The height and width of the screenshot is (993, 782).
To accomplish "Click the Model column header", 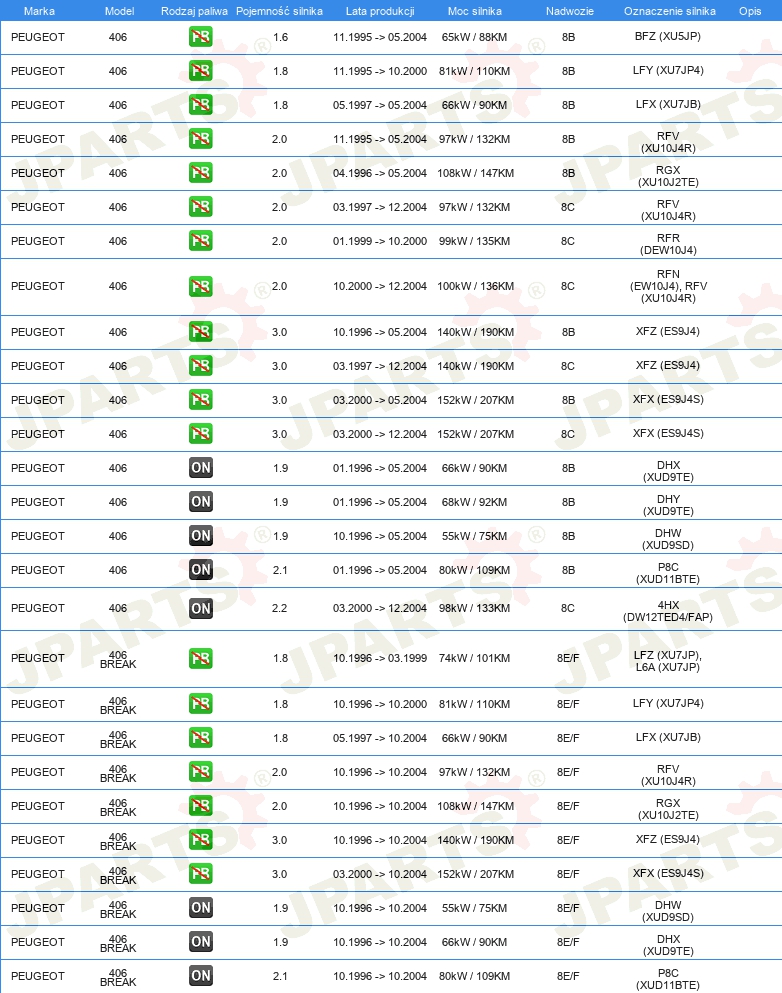I will point(120,11).
